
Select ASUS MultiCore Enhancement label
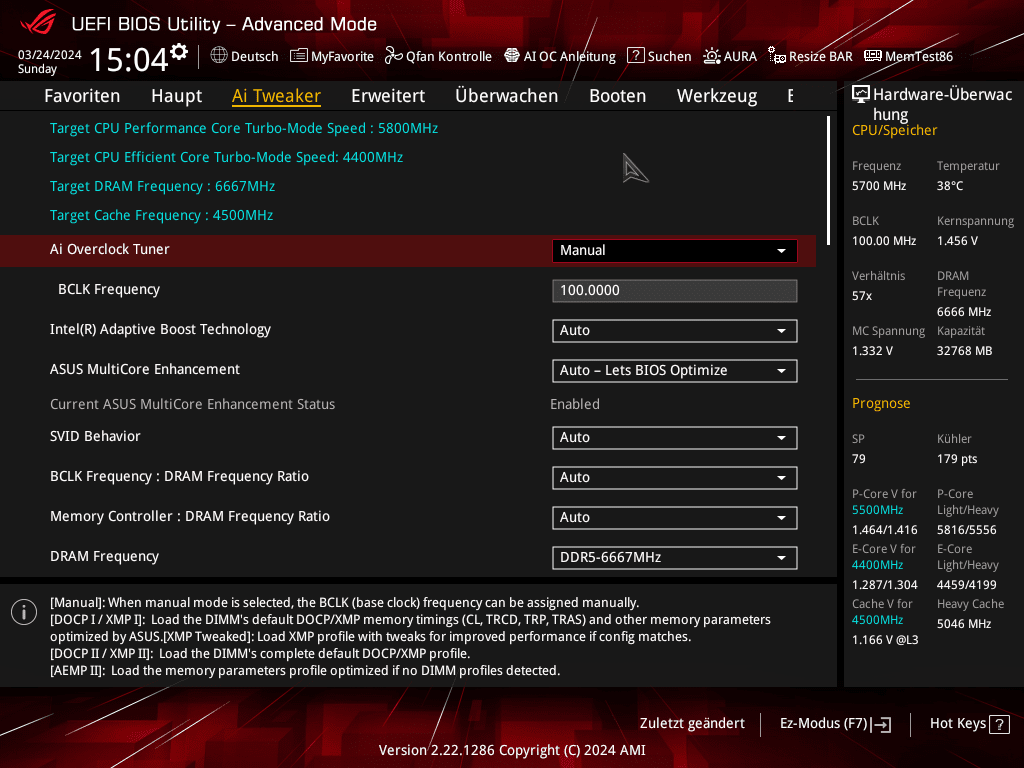tap(145, 370)
